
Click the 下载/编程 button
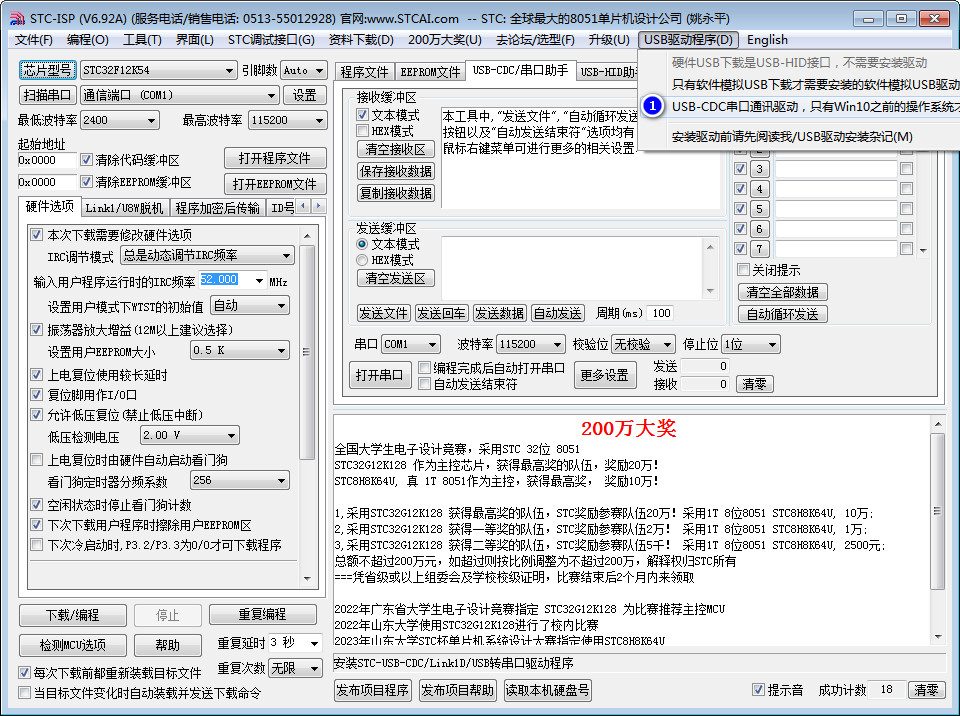point(72,615)
